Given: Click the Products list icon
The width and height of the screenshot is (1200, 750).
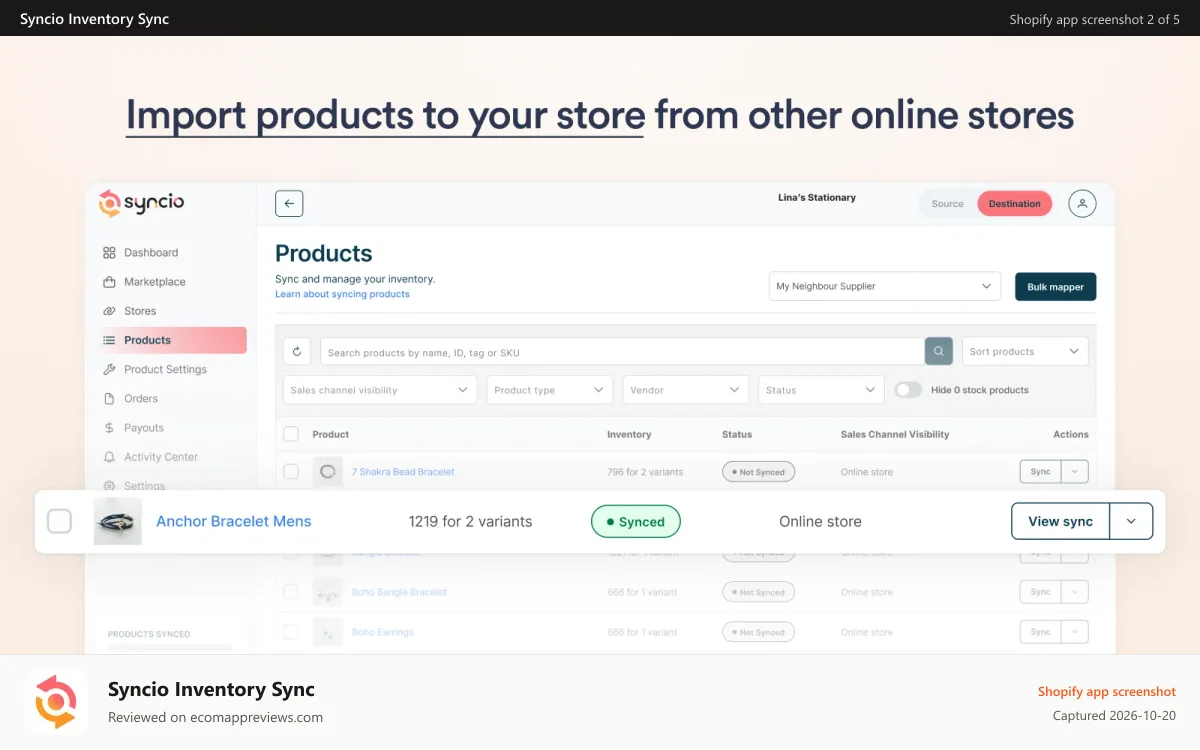Looking at the screenshot, I should pyautogui.click(x=109, y=340).
